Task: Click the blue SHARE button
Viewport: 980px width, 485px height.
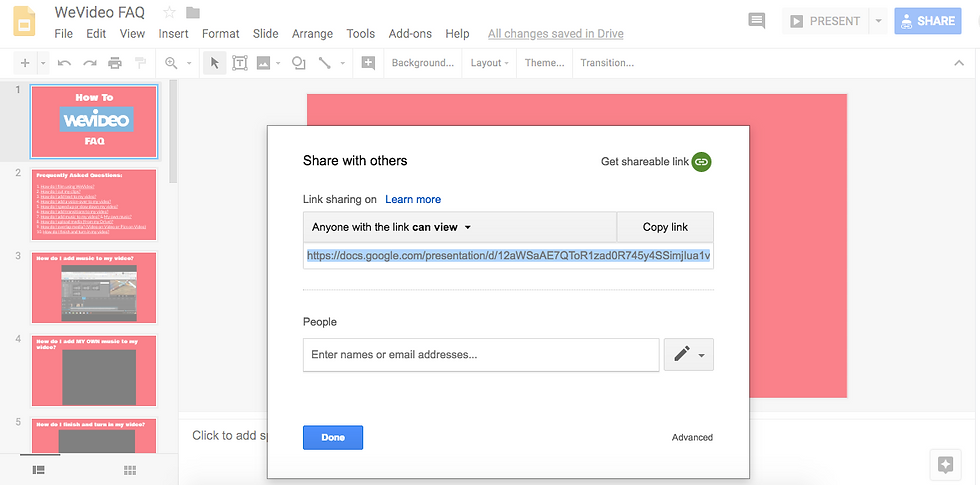Action: [928, 21]
